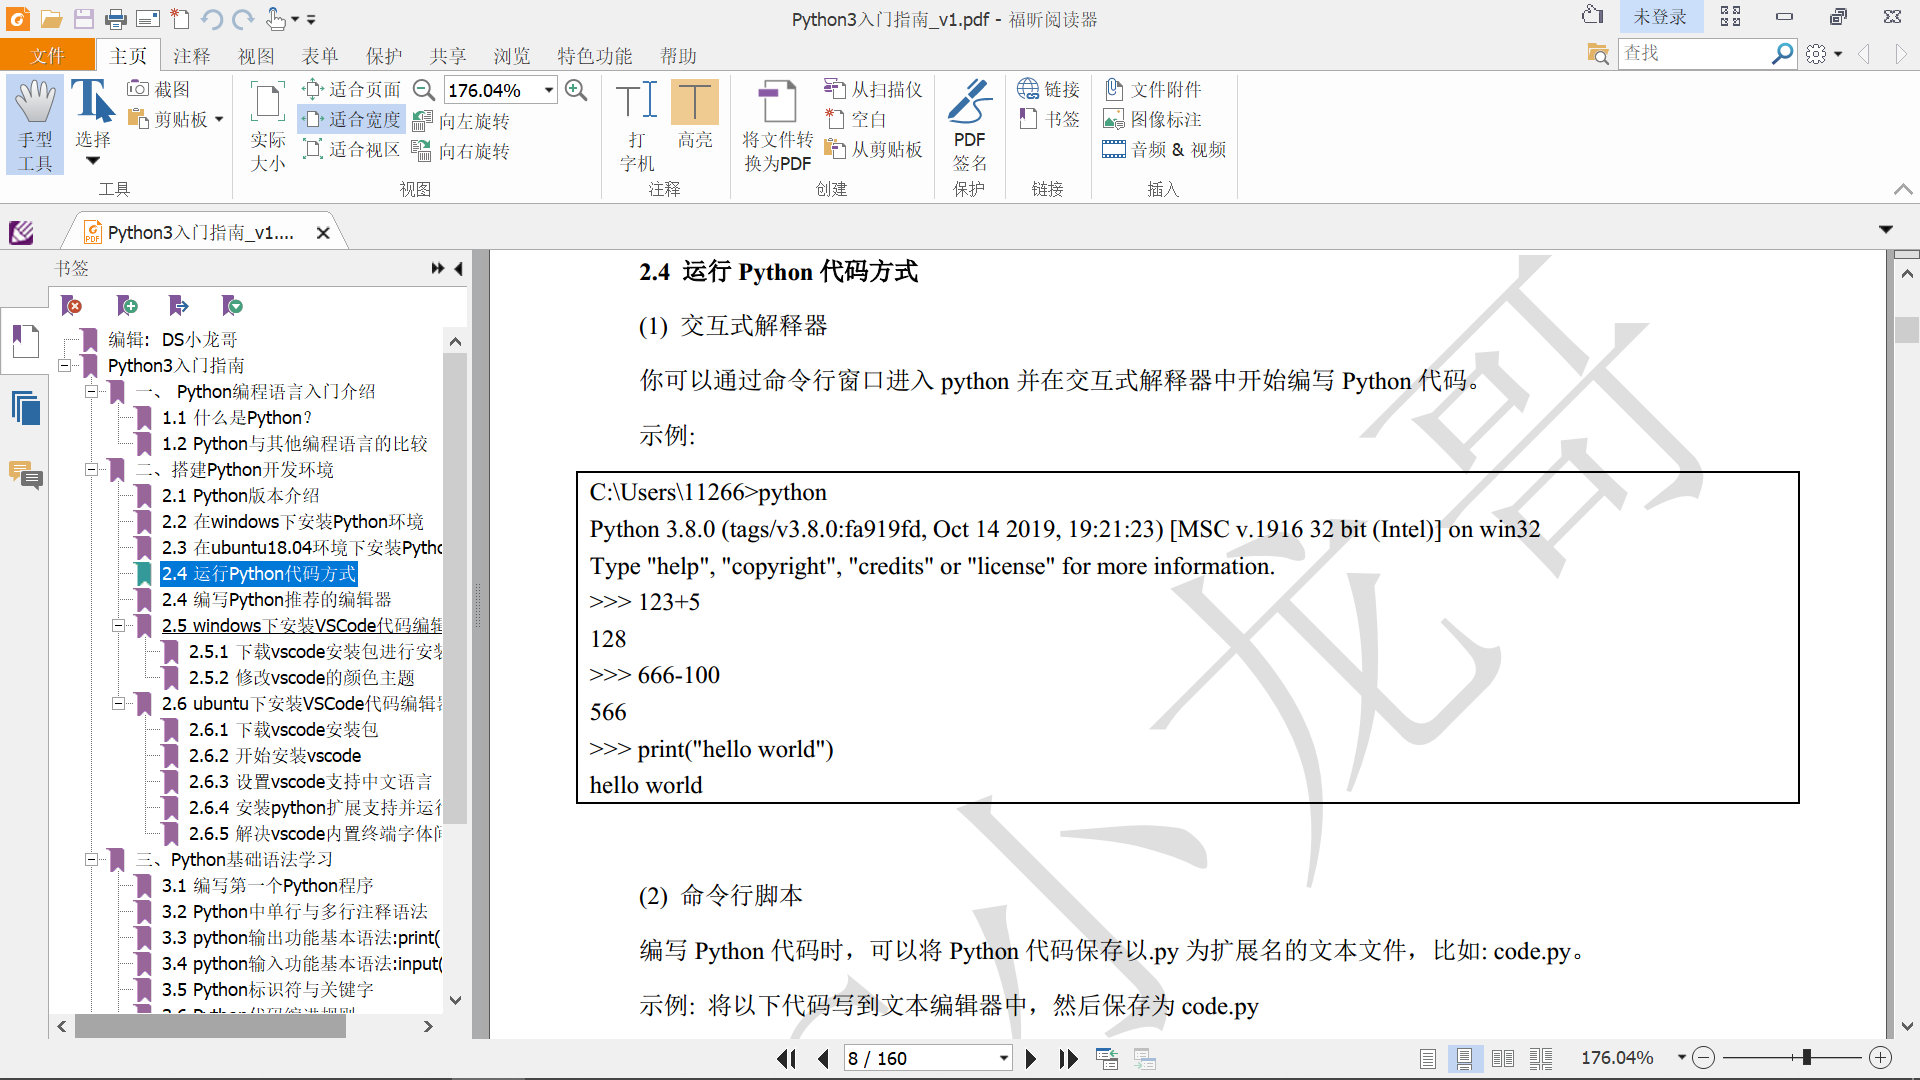This screenshot has height=1080, width=1920.
Task: Open bookmark 3.1 编写第一个Python程序
Action: tap(267, 885)
